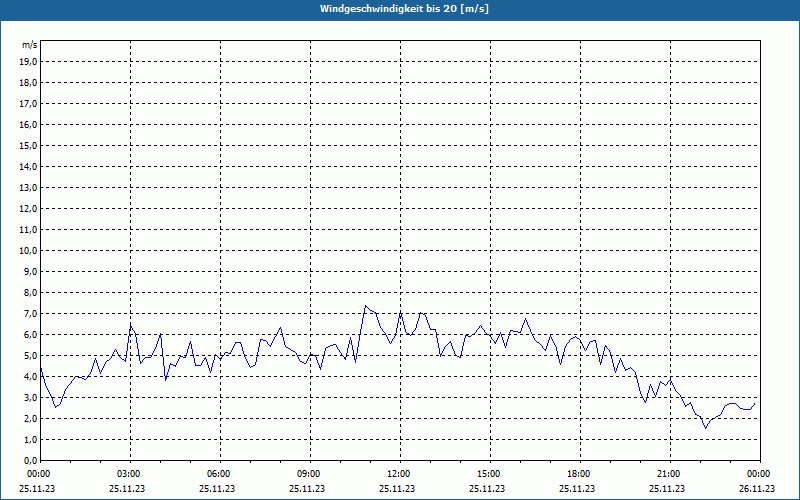Click the y-axis label '16,0'
The height and width of the screenshot is (500, 800).
30,124
